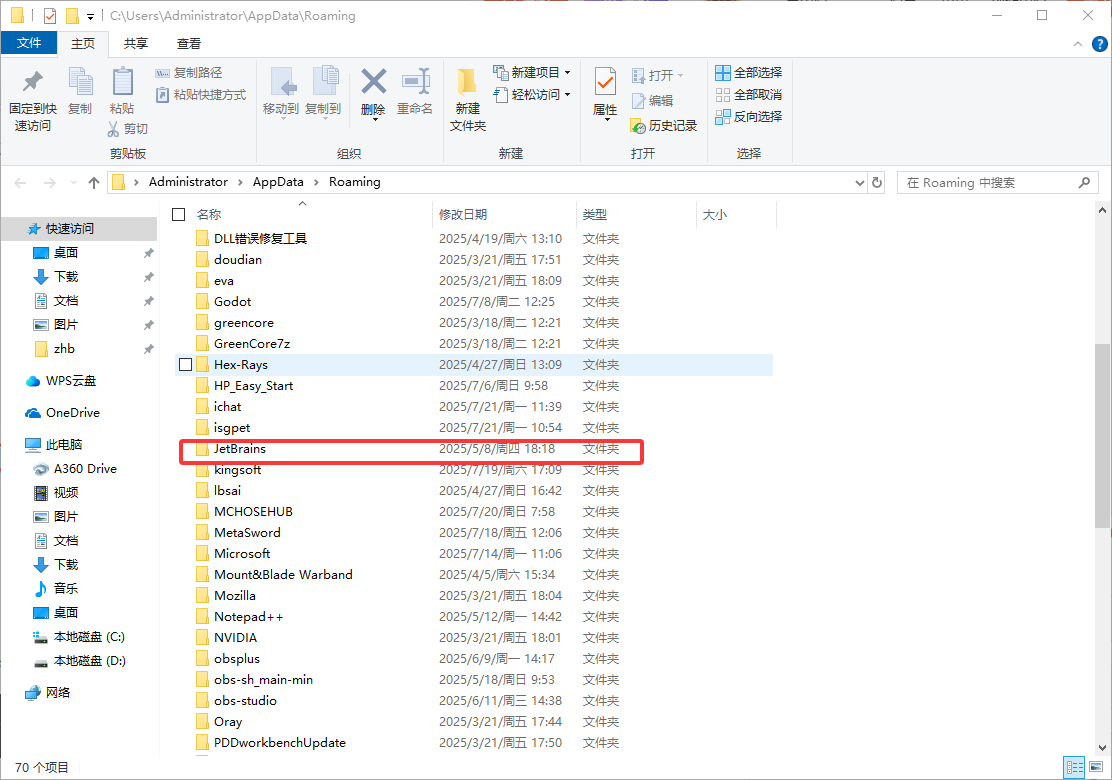Open WPS cloud drive in sidebar
The height and width of the screenshot is (780, 1112).
click(61, 381)
